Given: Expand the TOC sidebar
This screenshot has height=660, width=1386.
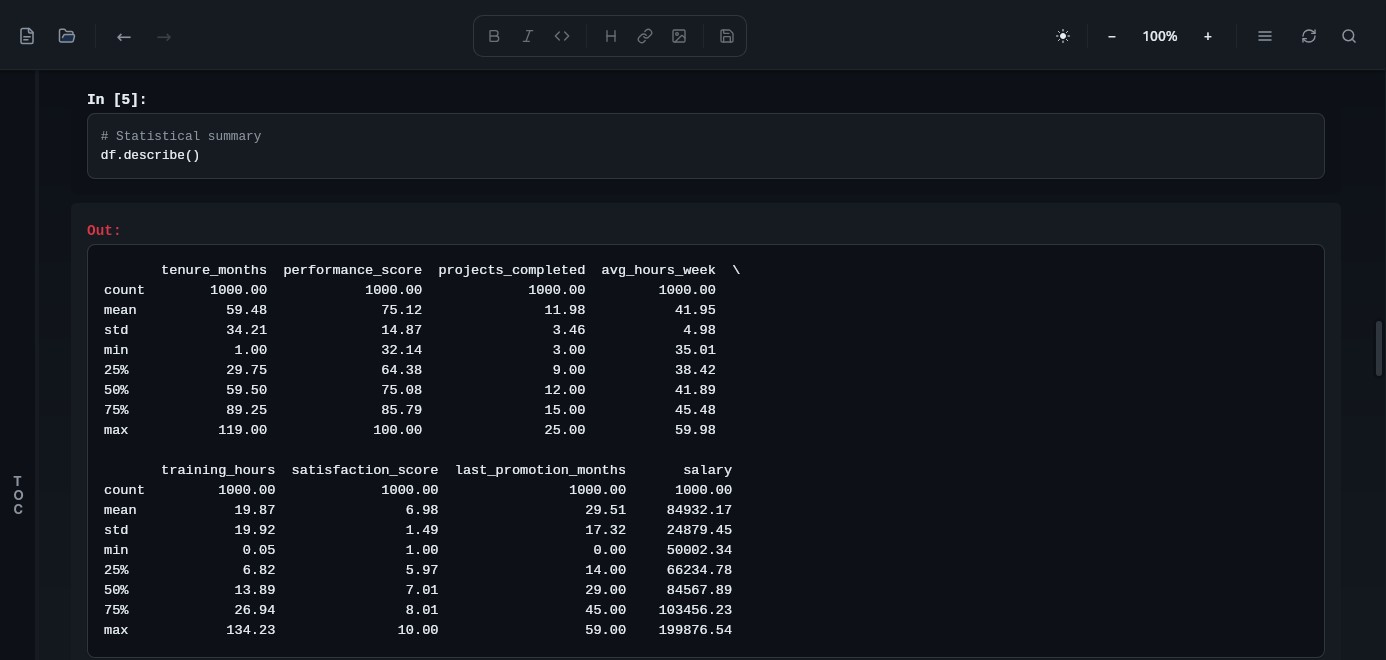Looking at the screenshot, I should coord(18,496).
